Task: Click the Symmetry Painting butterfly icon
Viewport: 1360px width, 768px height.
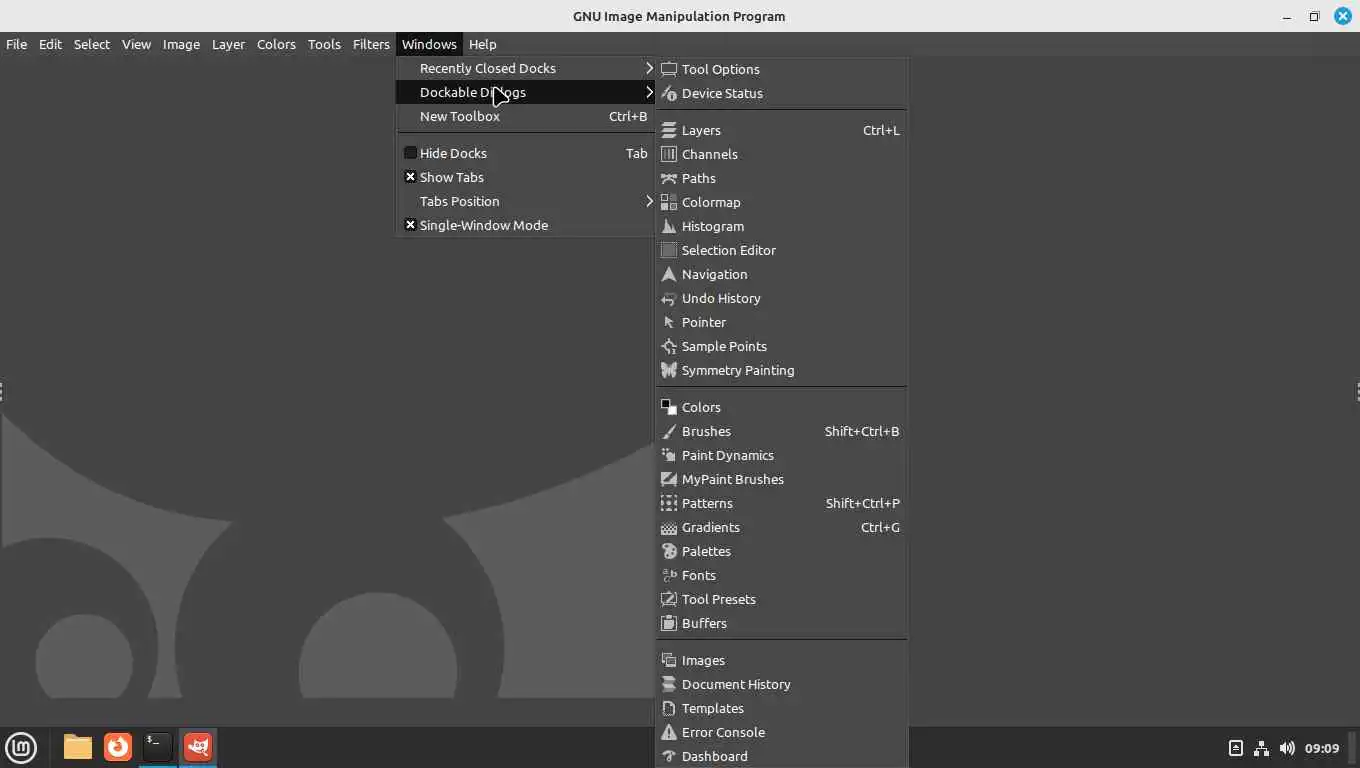Action: coord(669,370)
